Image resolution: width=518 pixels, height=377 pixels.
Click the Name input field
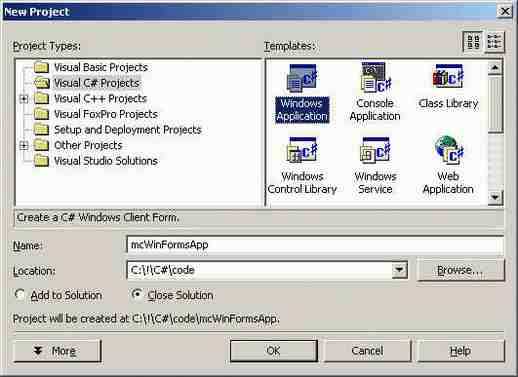tap(315, 245)
